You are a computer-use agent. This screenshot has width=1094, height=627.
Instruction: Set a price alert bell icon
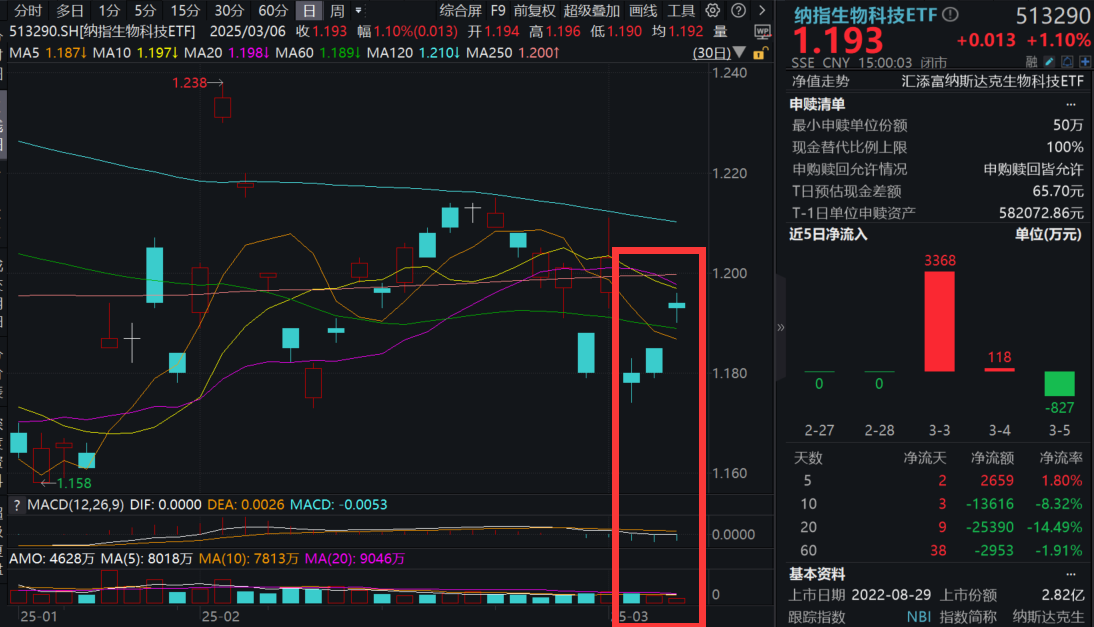[1068, 62]
